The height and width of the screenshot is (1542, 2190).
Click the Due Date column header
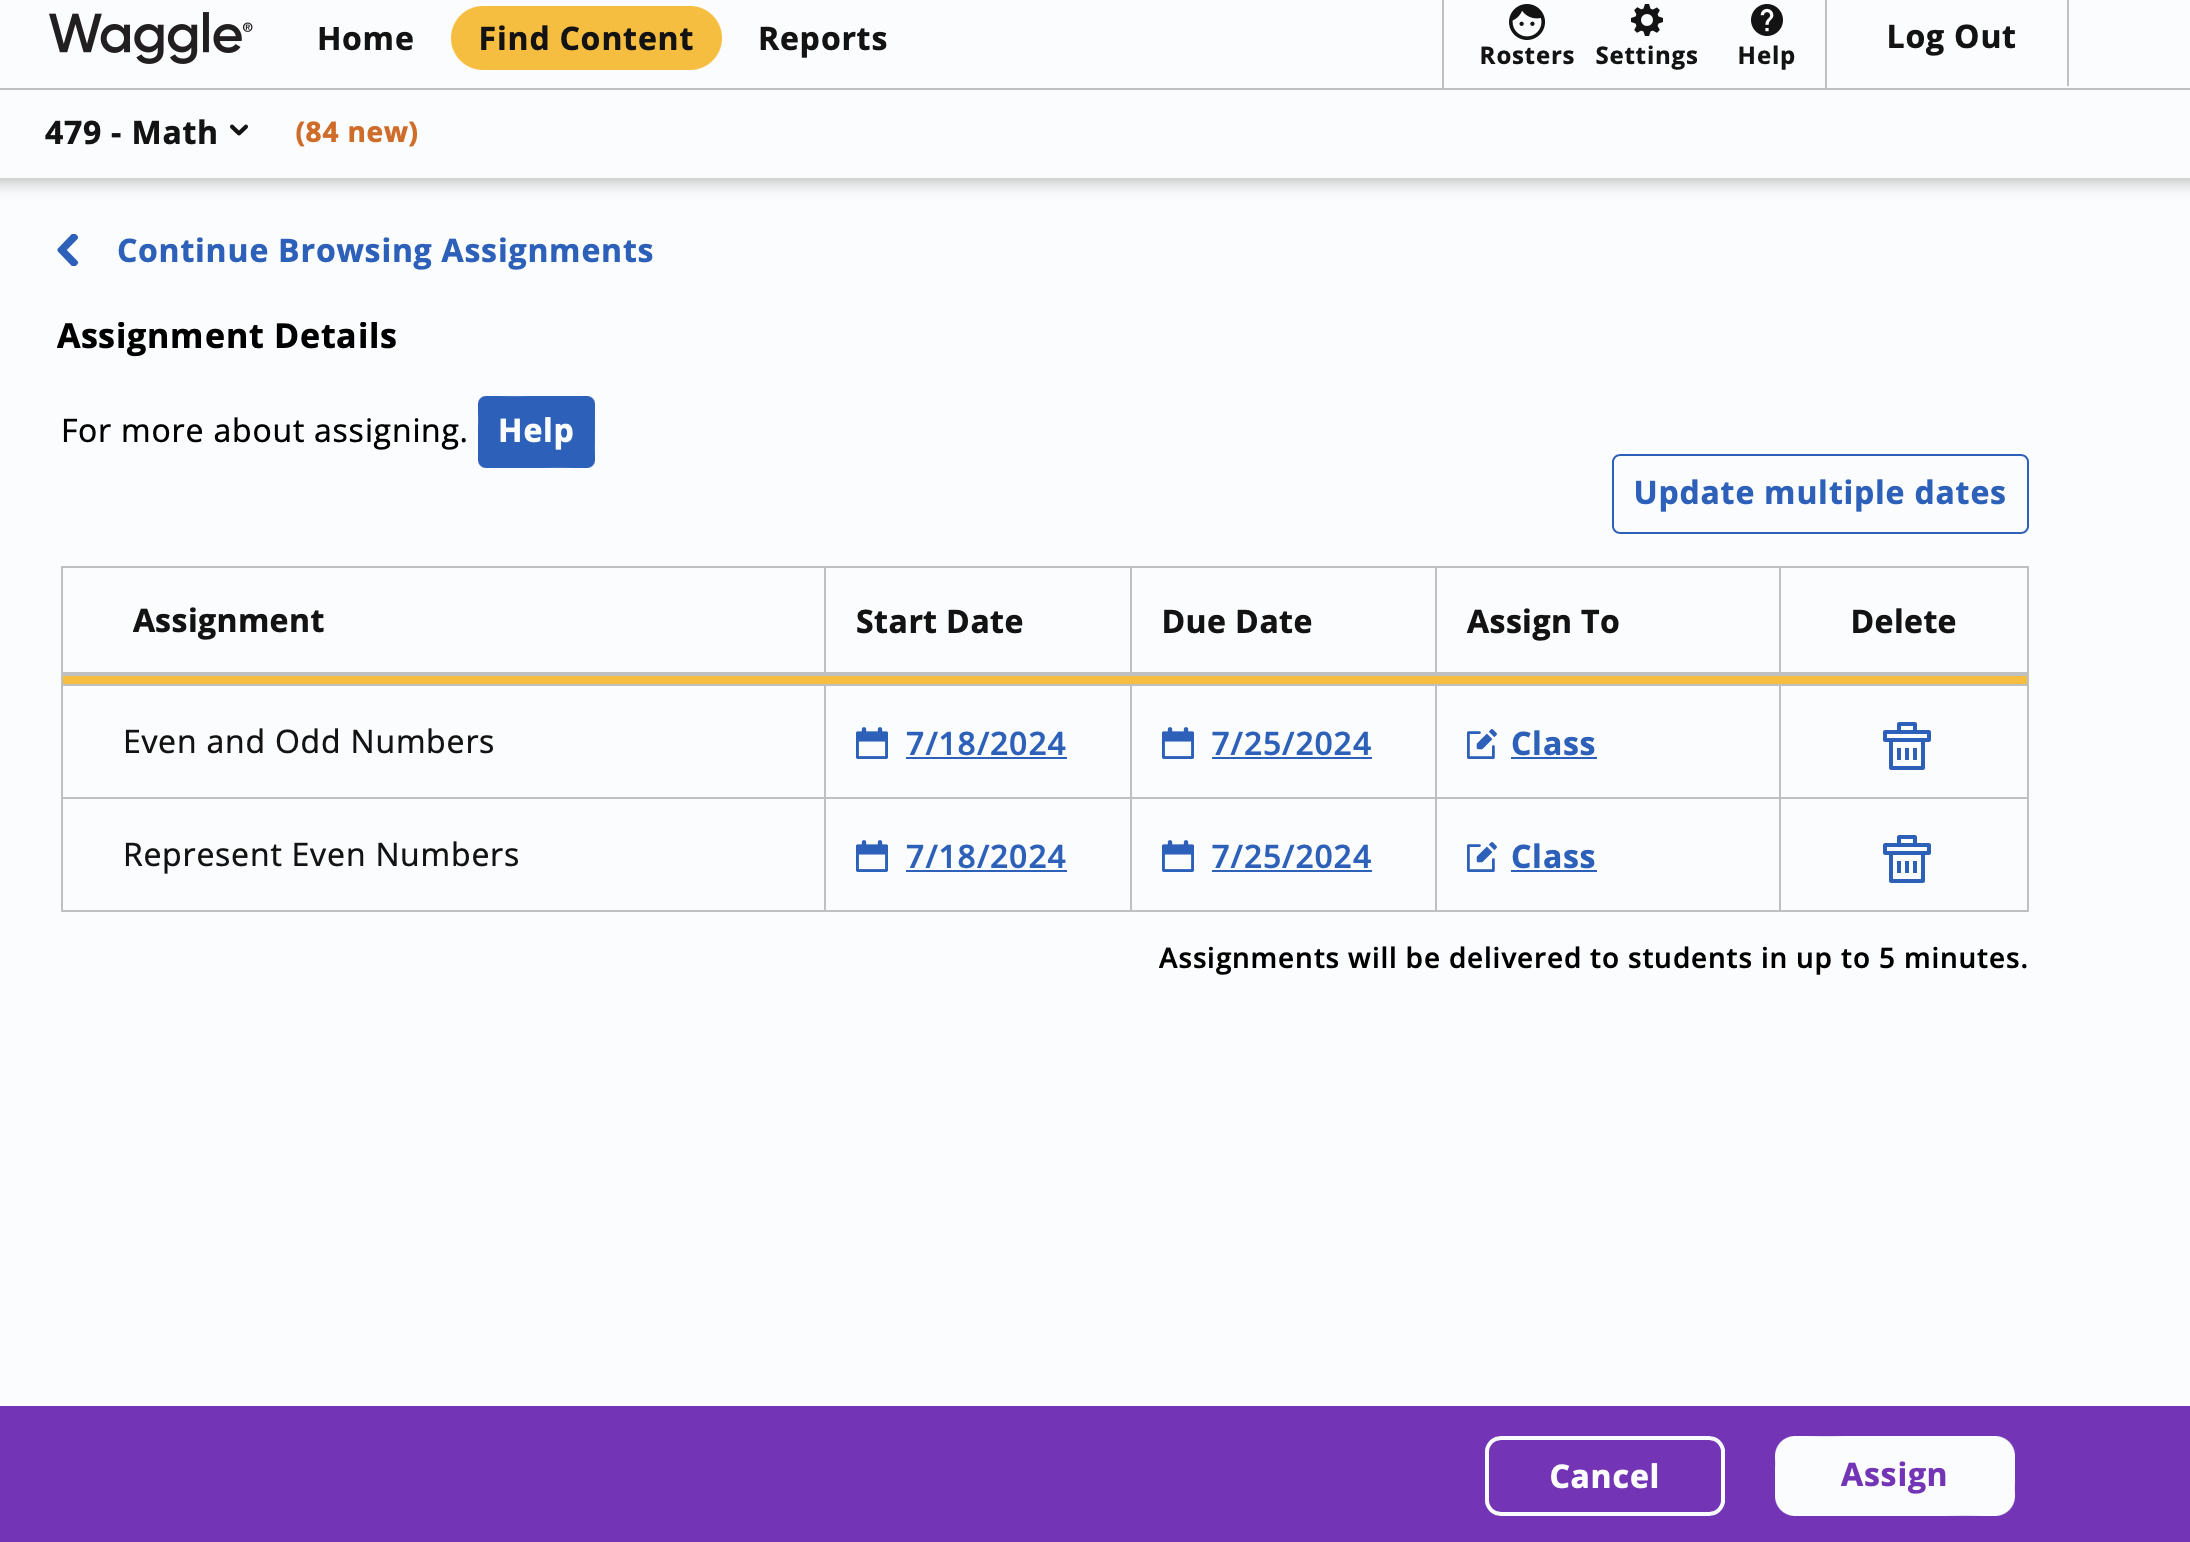tap(1236, 621)
